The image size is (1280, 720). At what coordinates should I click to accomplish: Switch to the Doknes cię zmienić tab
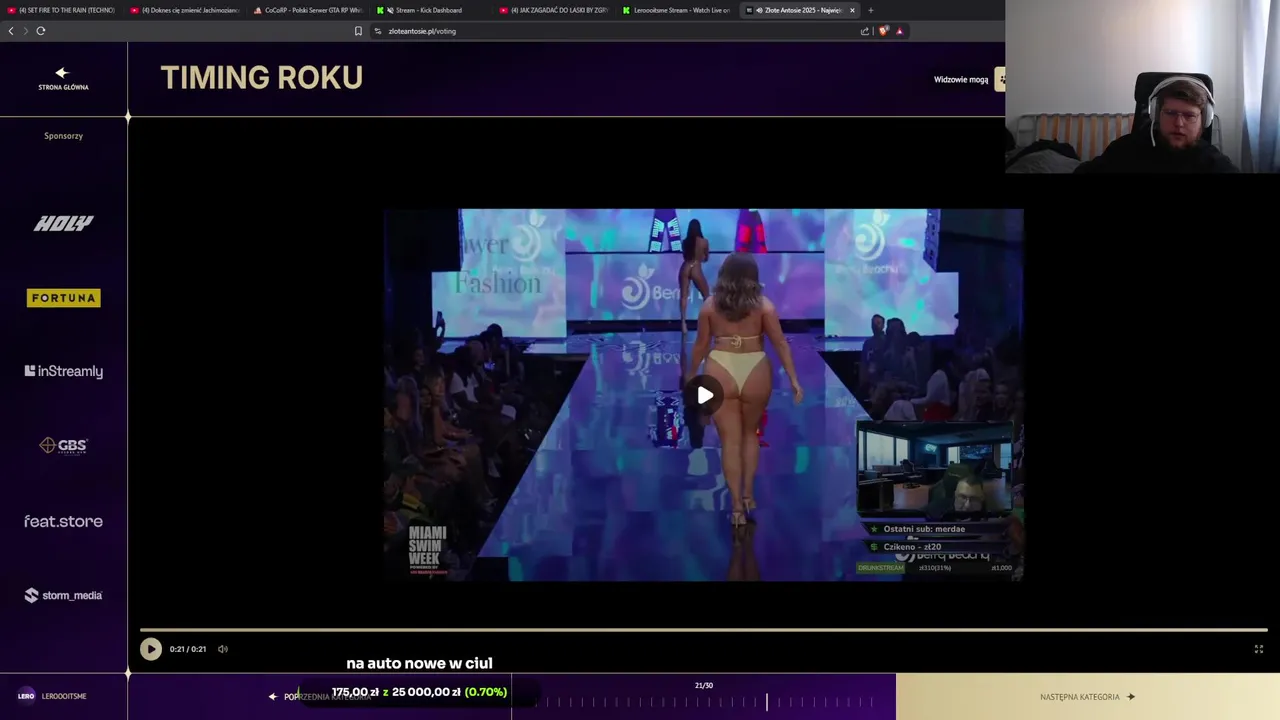[185, 10]
